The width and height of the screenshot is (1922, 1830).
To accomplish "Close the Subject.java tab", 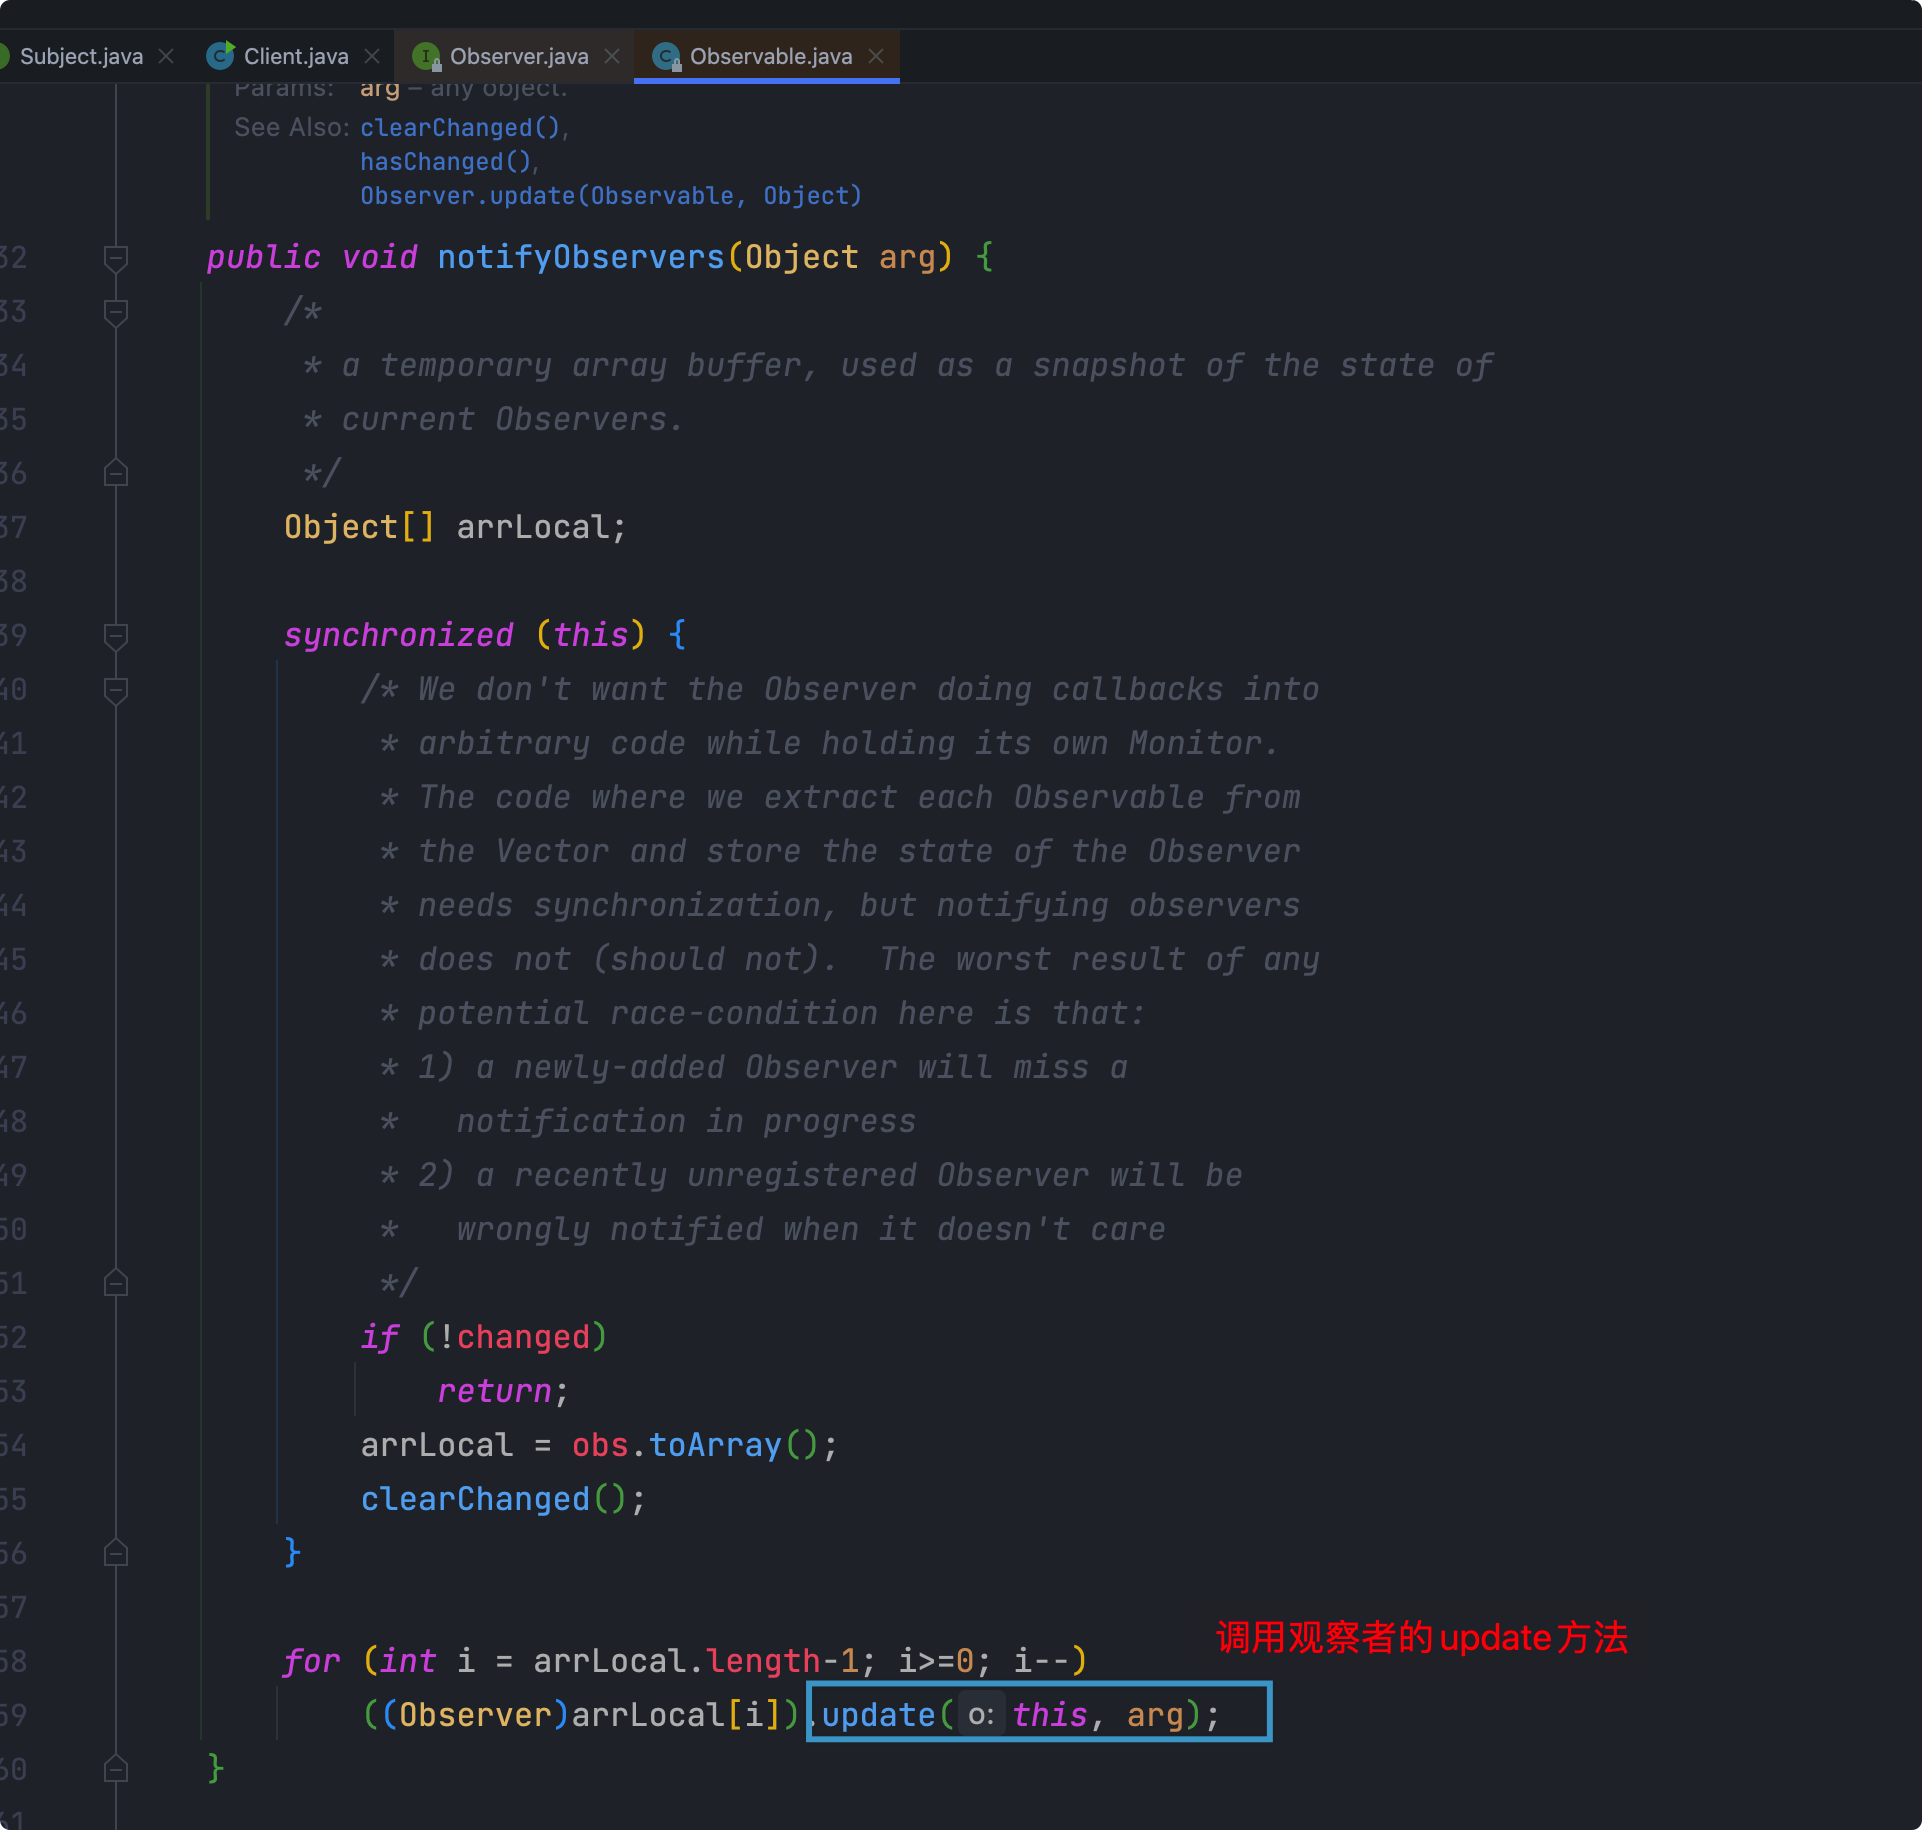I will click(x=166, y=56).
